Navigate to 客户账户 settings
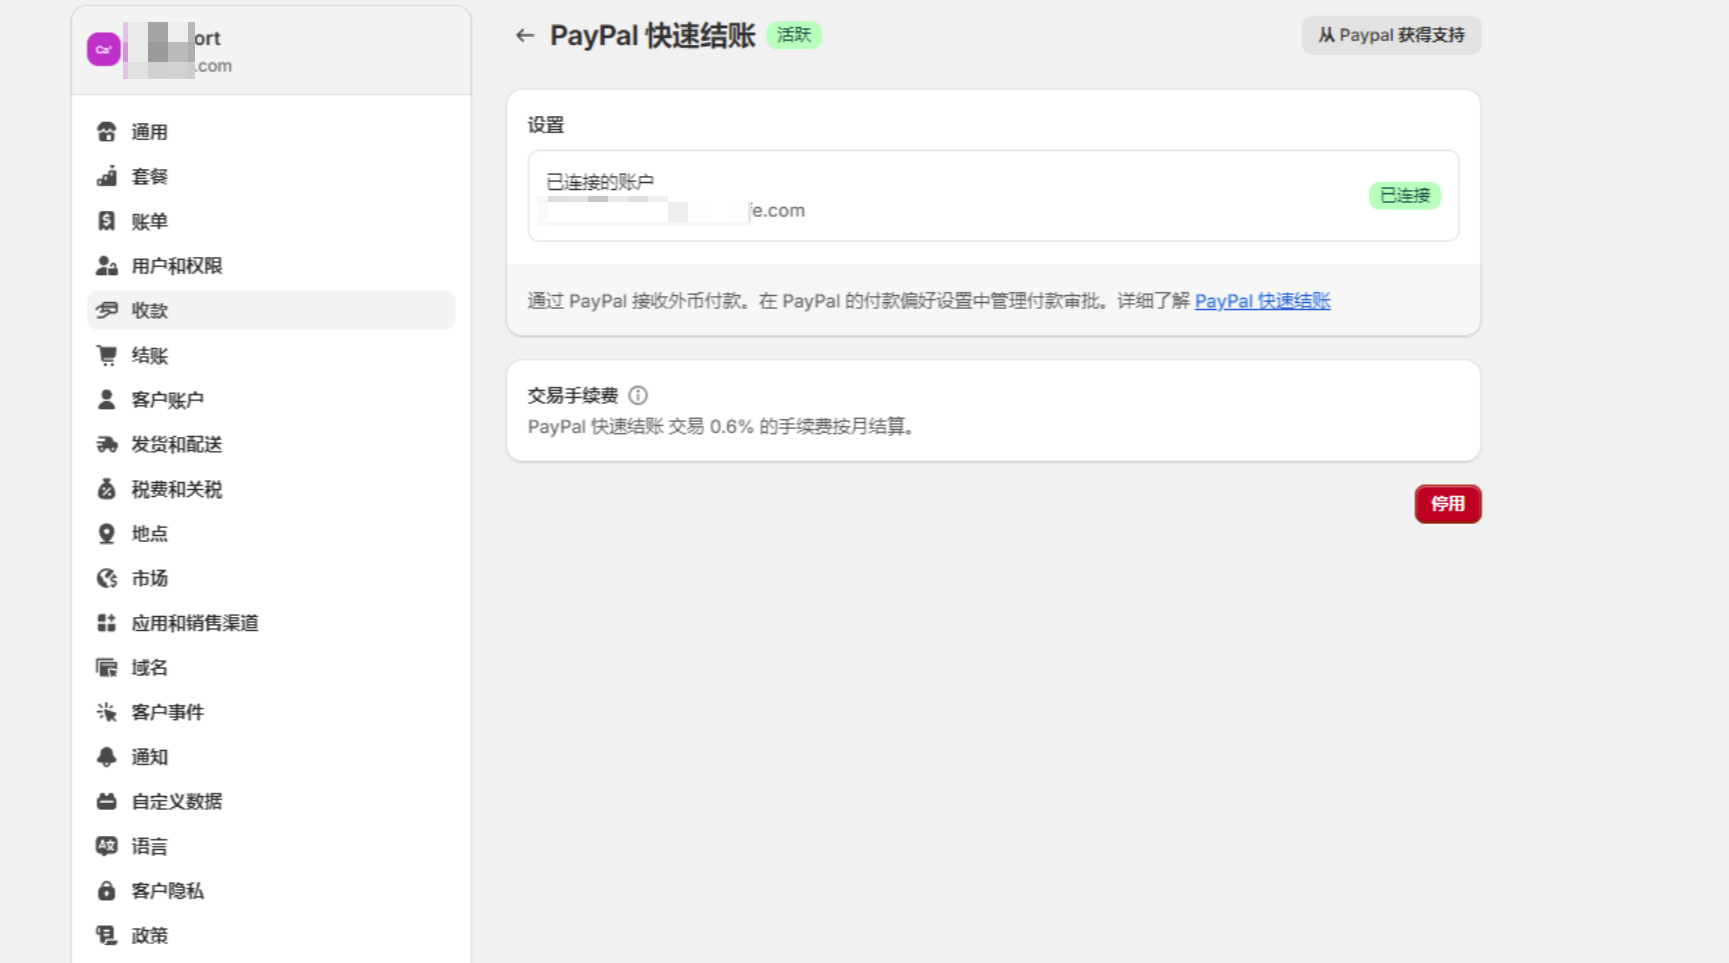This screenshot has width=1729, height=963. coord(271,400)
